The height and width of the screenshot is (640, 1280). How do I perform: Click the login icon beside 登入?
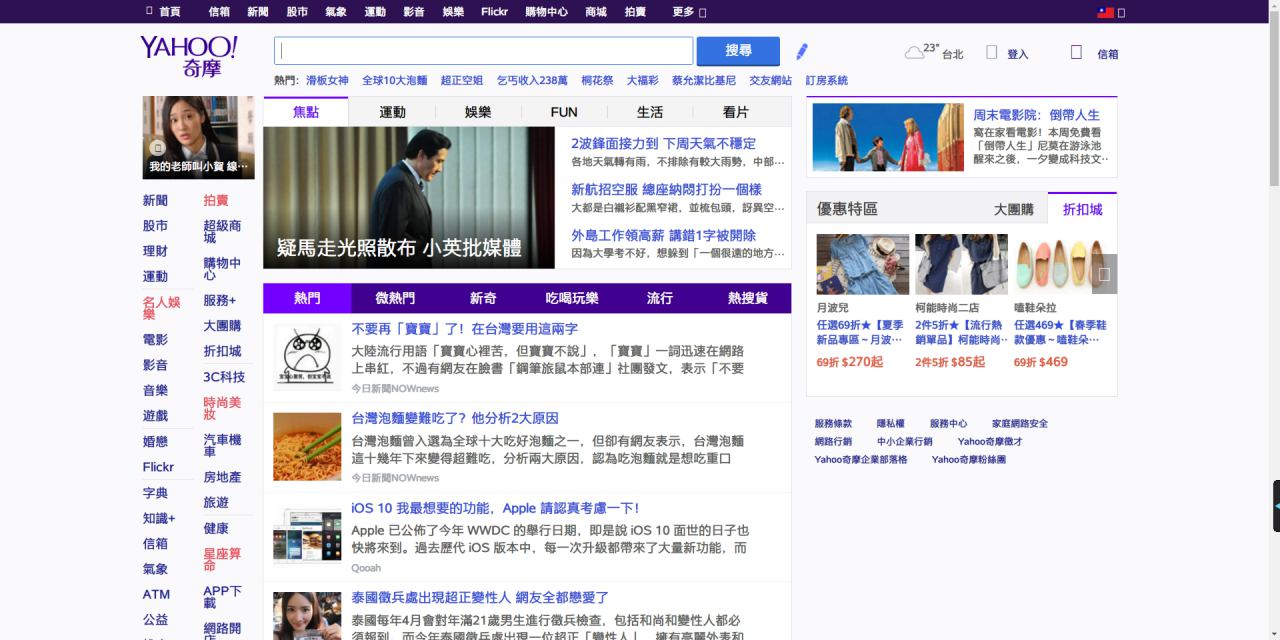[x=992, y=52]
